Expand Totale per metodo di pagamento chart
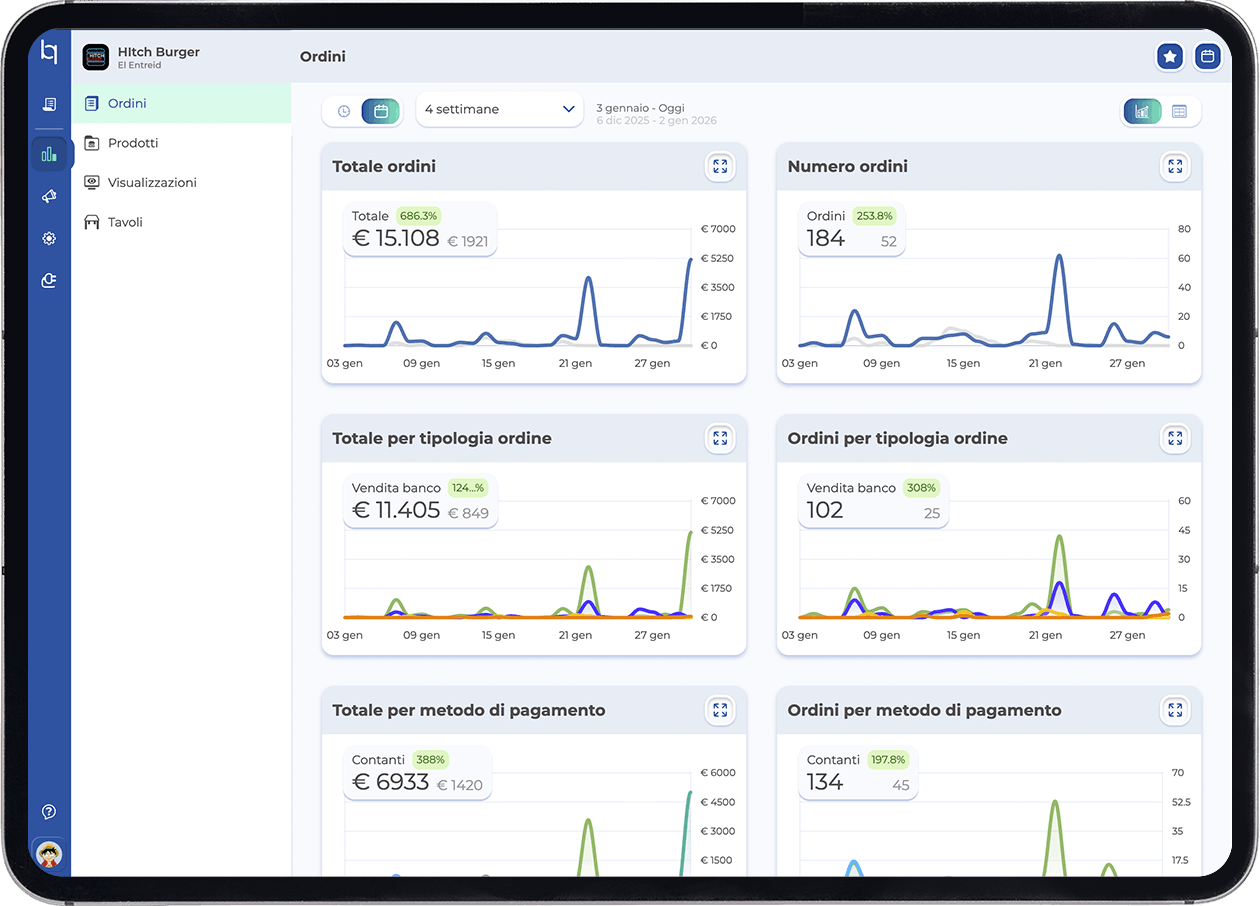This screenshot has height=906, width=1260. [720, 710]
